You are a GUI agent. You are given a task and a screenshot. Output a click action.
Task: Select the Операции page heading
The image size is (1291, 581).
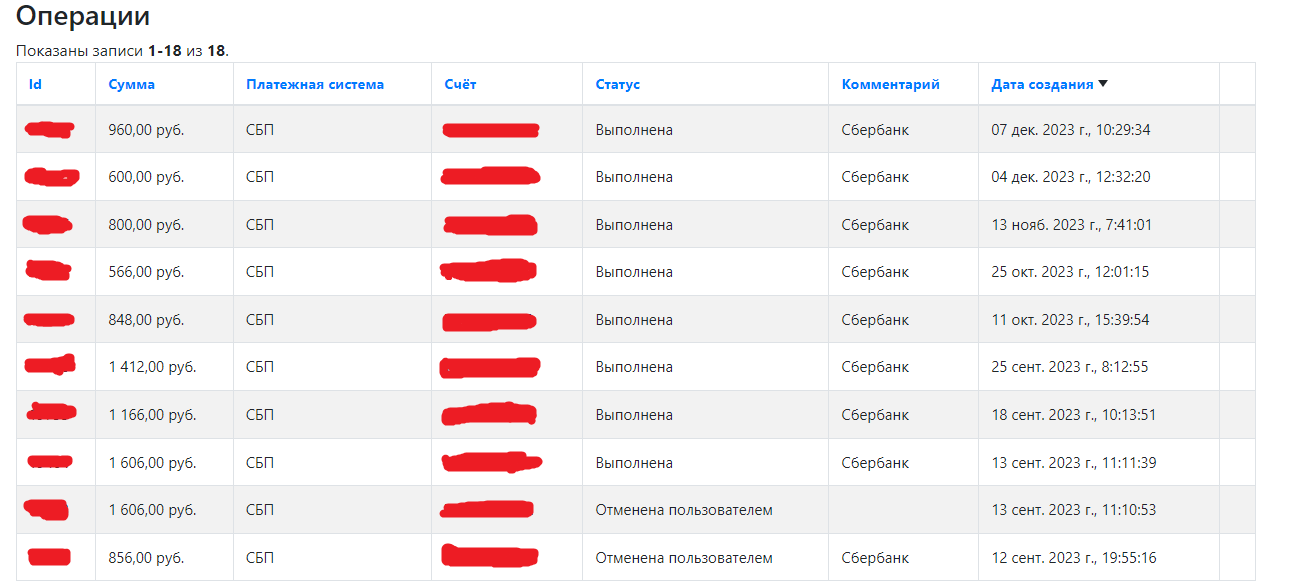point(84,17)
